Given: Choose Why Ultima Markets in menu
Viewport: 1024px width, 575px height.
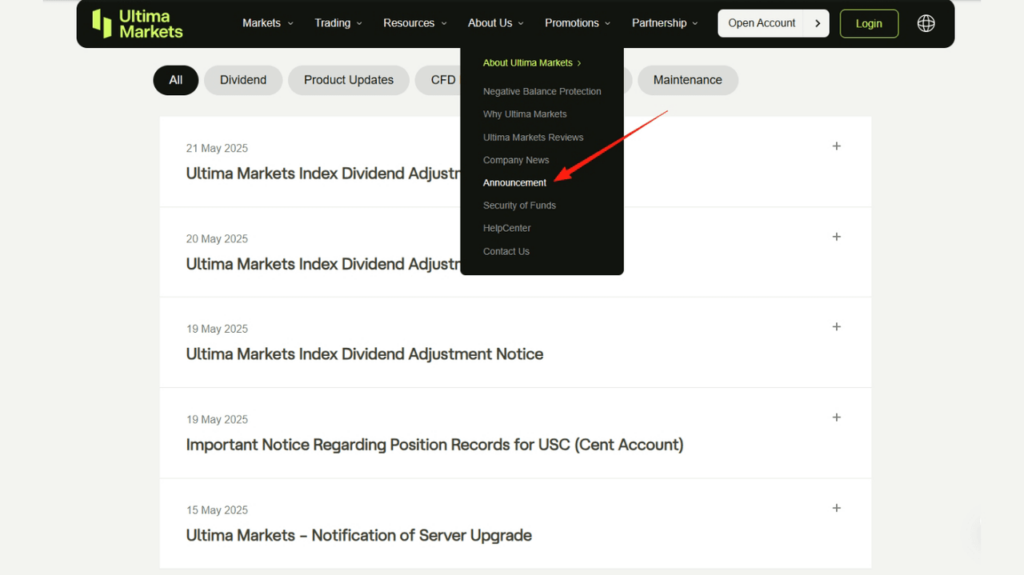Looking at the screenshot, I should tap(525, 114).
